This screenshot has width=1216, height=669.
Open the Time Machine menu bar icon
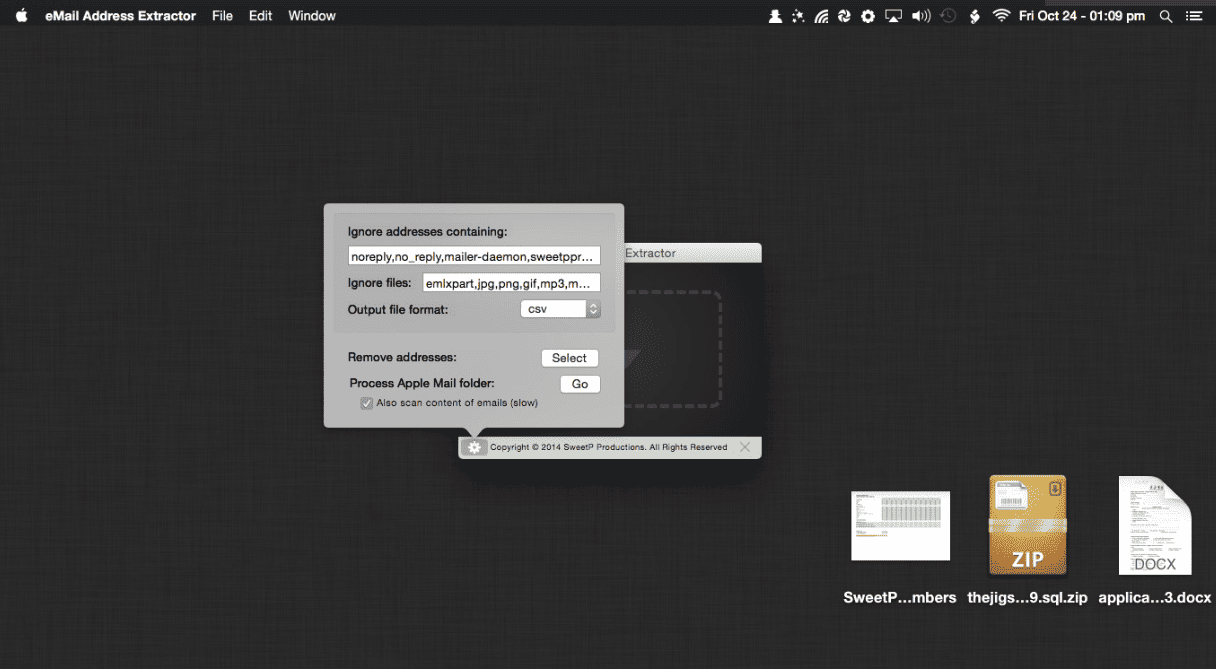click(948, 16)
